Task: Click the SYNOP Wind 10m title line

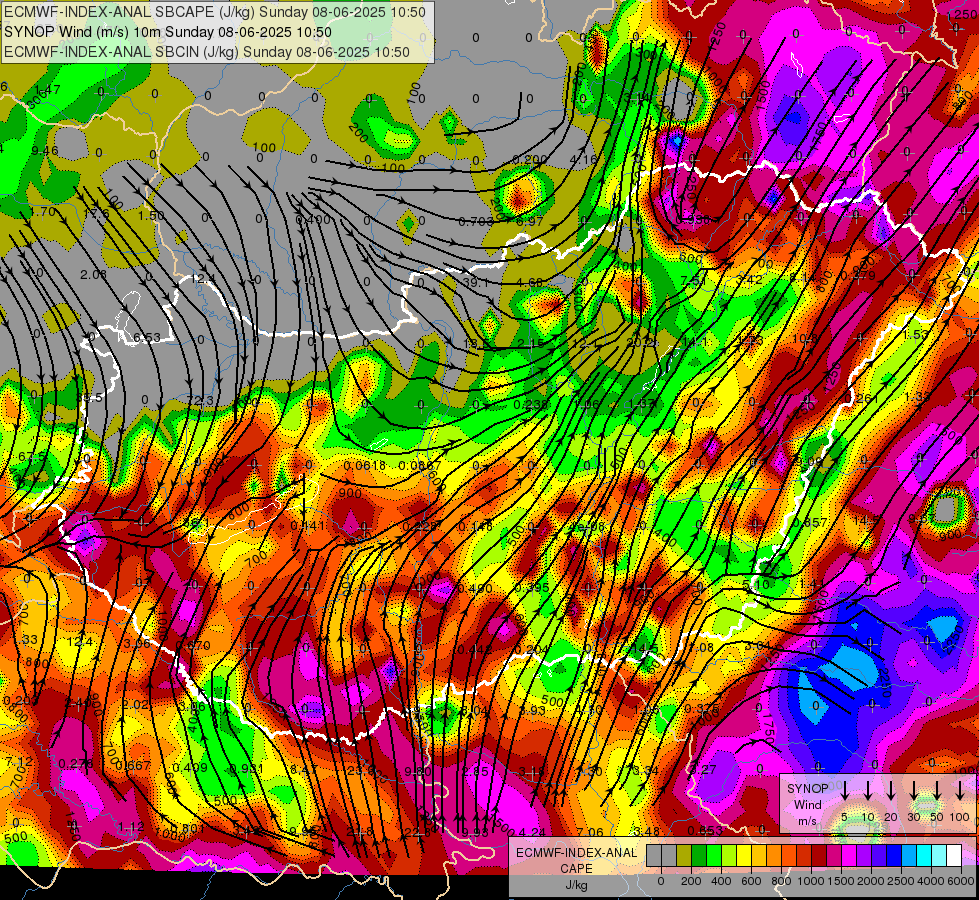Action: tap(167, 32)
